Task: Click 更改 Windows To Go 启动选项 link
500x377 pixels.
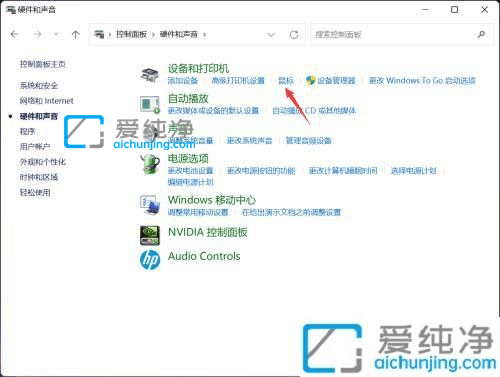Action: pyautogui.click(x=422, y=81)
